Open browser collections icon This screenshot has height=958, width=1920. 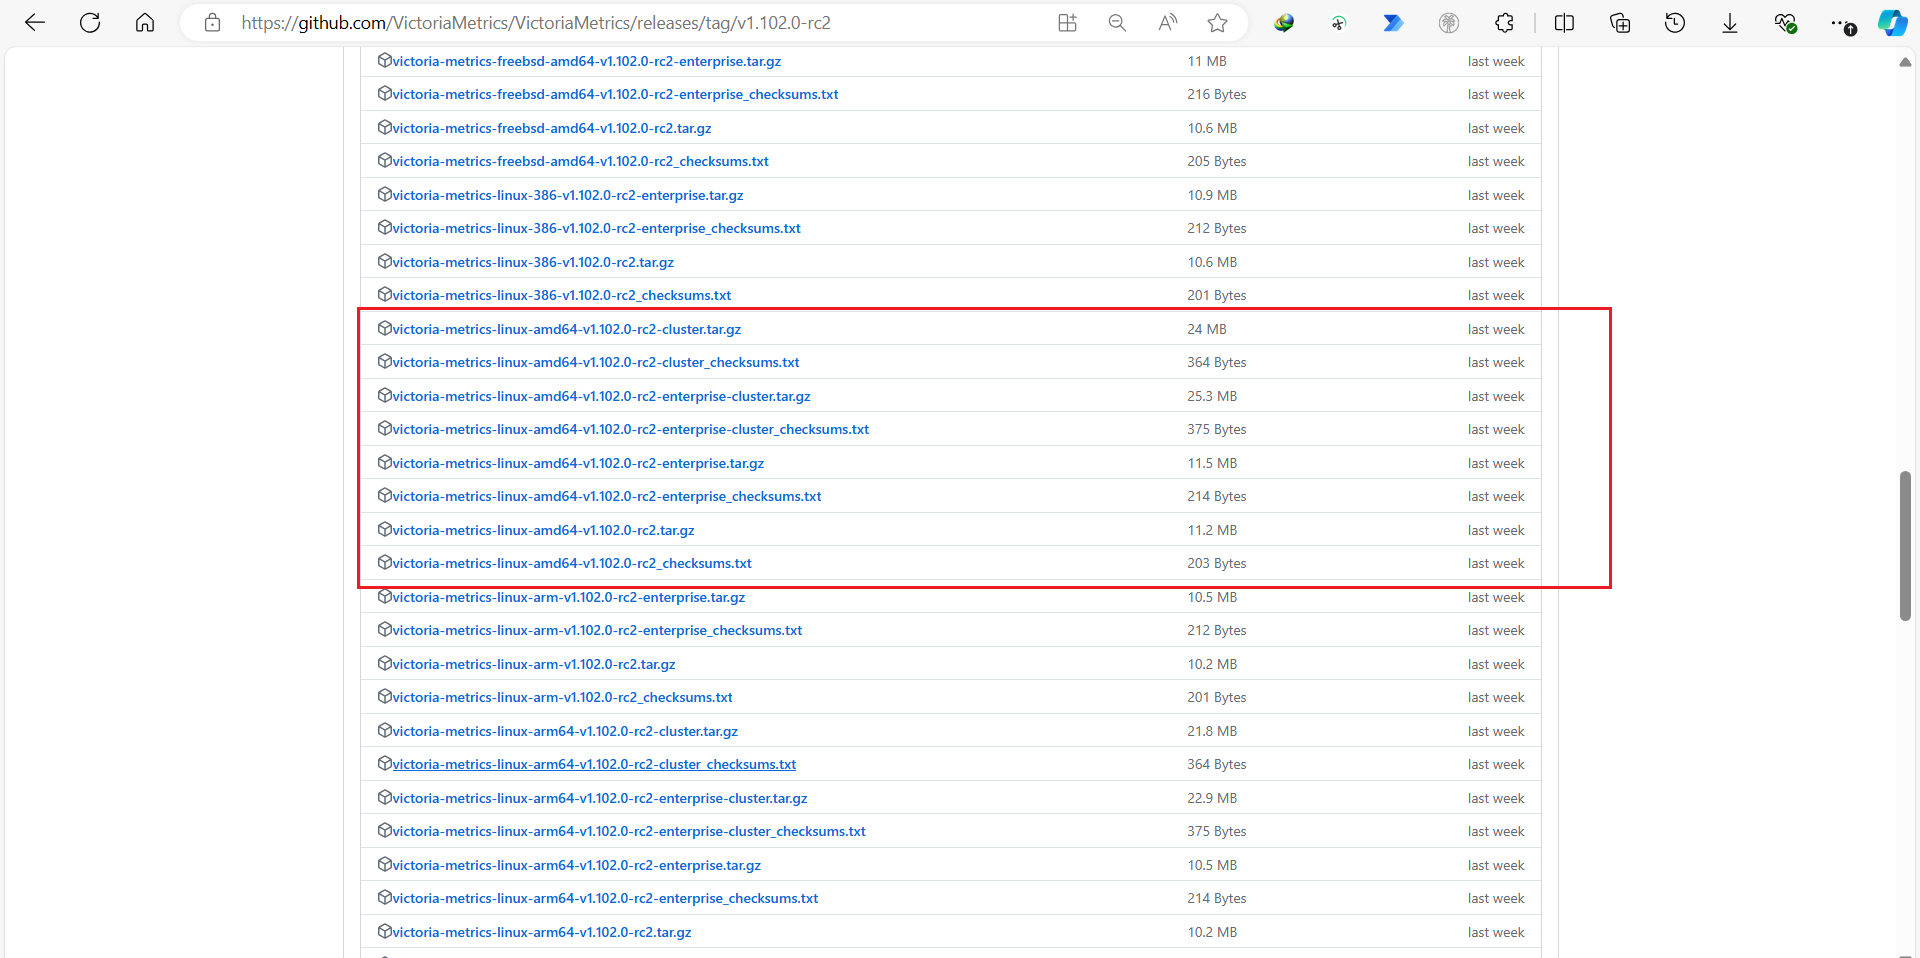(x=1620, y=23)
